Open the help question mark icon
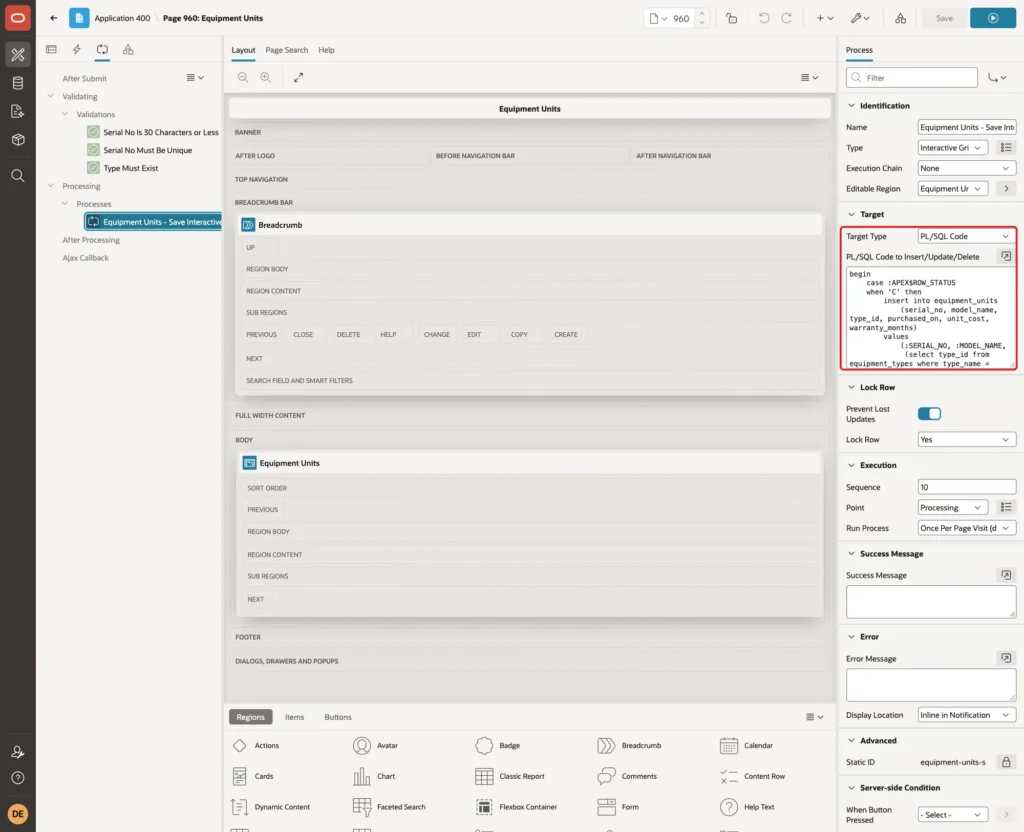 pos(18,778)
